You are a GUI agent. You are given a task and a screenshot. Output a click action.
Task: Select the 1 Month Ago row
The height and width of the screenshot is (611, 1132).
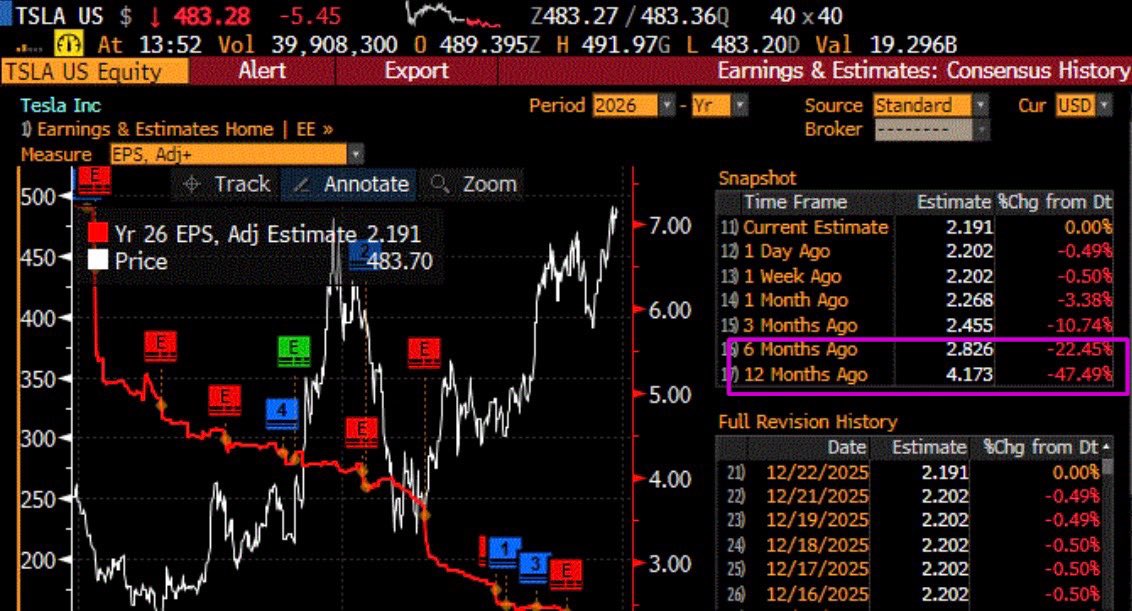915,300
